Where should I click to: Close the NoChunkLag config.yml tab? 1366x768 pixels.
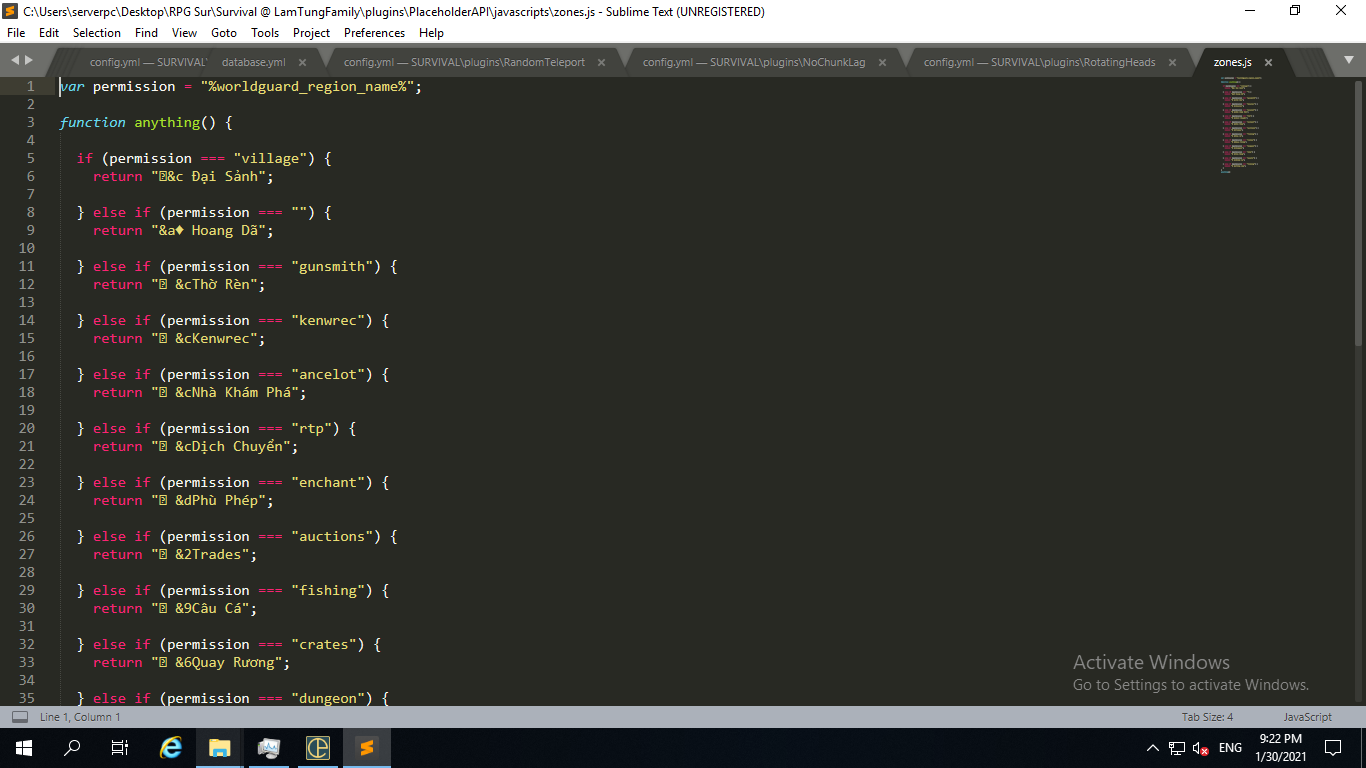[x=882, y=62]
